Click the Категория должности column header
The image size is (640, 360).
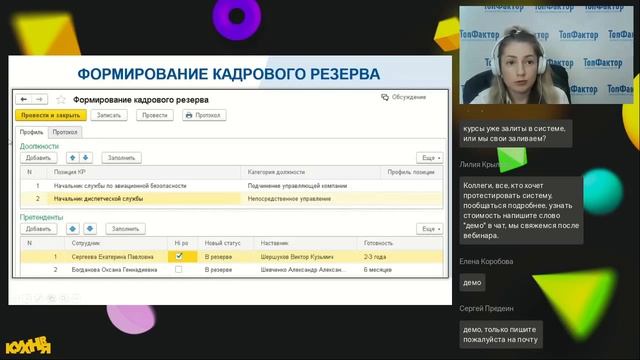click(276, 172)
